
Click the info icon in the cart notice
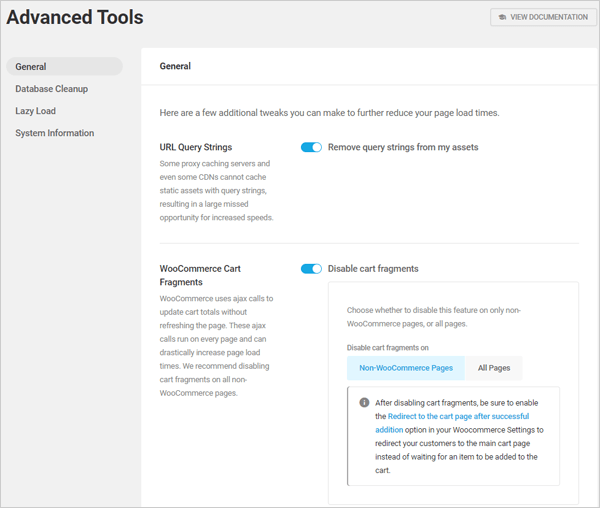364,402
